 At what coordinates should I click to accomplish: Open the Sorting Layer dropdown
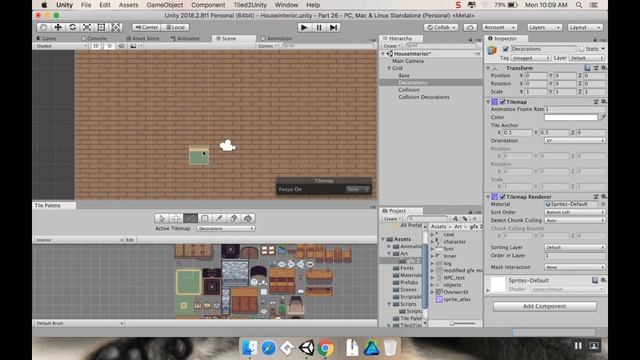click(574, 247)
